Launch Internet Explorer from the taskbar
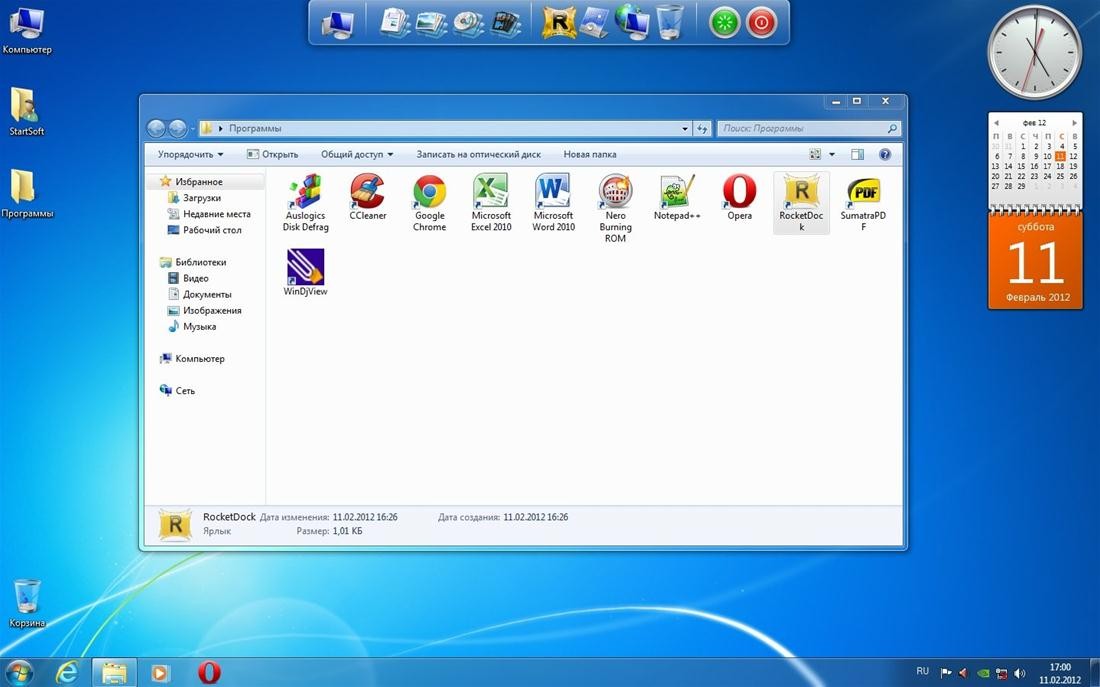 click(67, 672)
